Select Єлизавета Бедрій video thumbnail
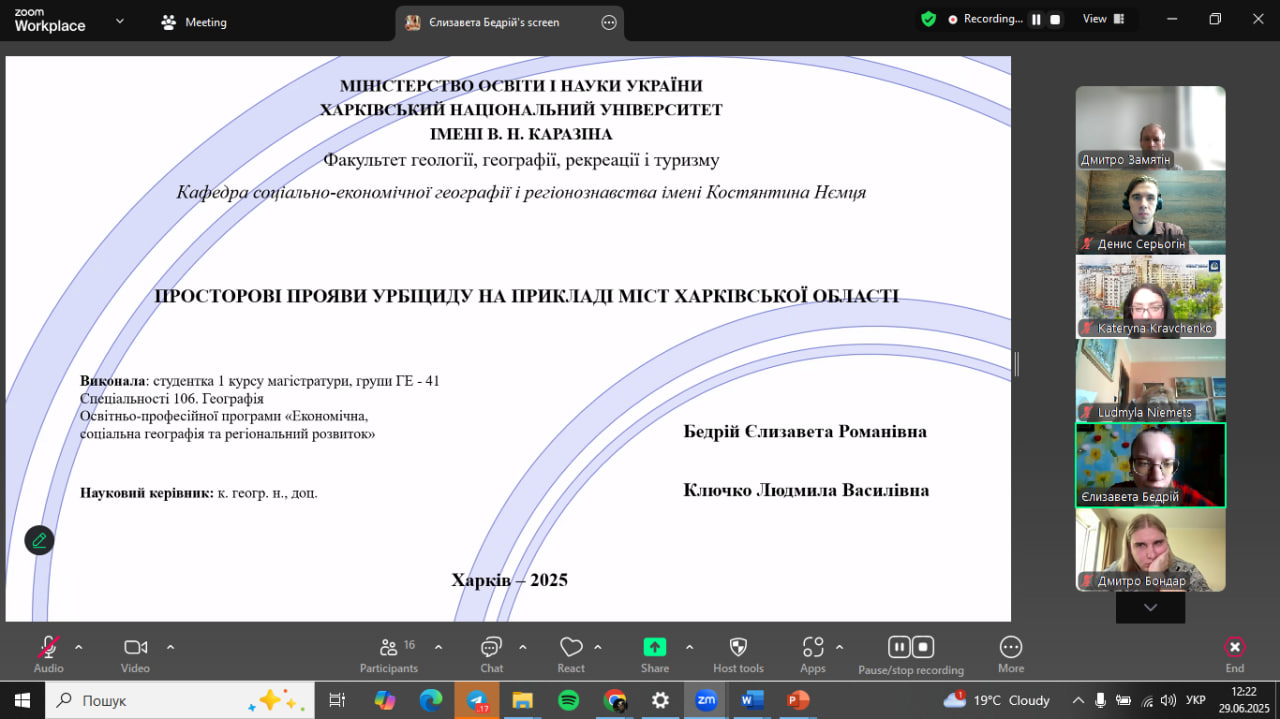 (1150, 465)
